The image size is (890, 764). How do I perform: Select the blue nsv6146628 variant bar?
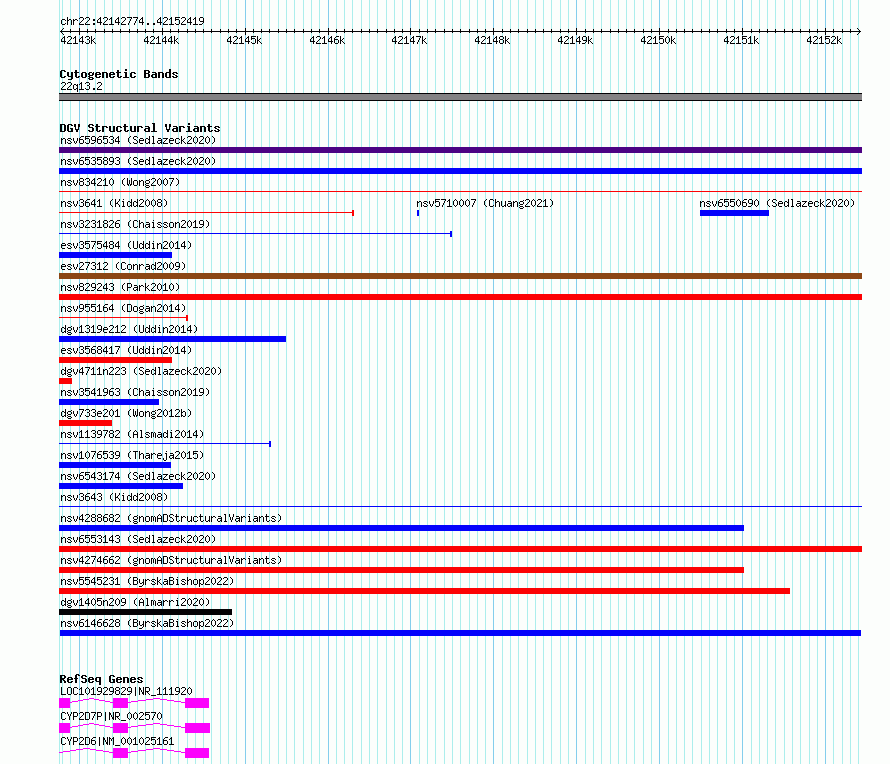pos(460,633)
